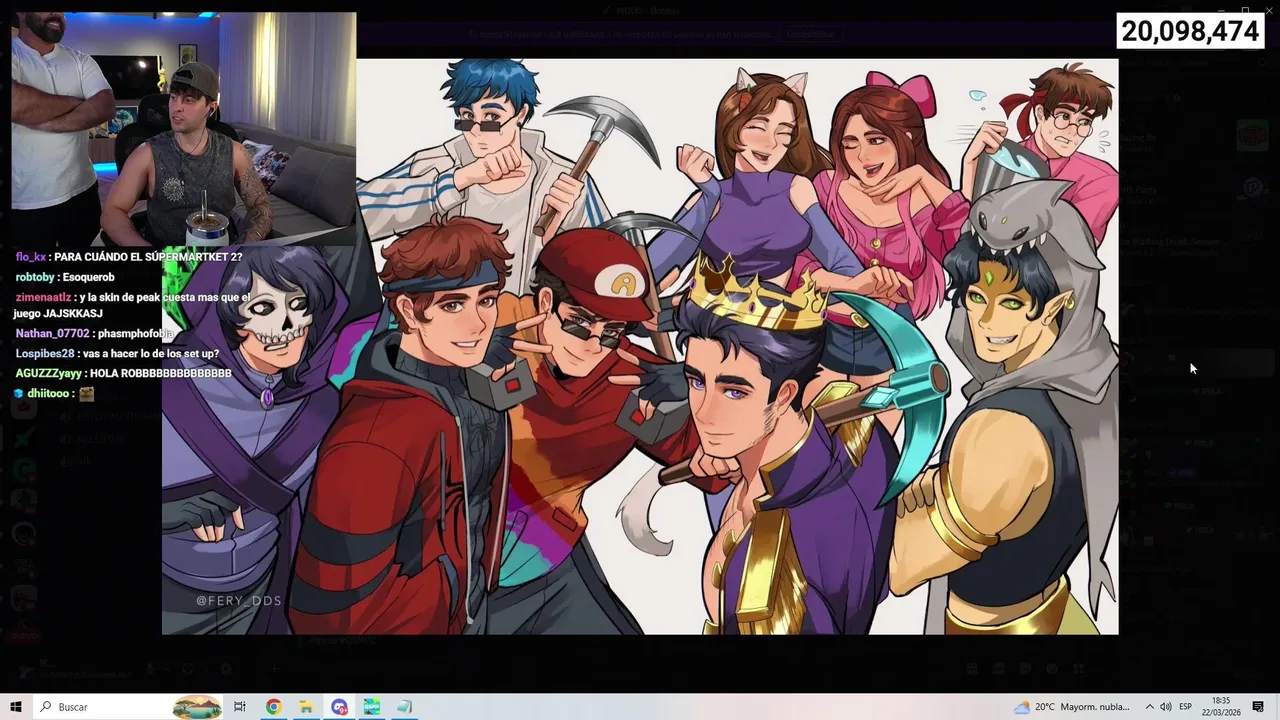
Task: Click message 'HOLA ROBBBBBBBBBBBBBB'
Action: tap(161, 373)
